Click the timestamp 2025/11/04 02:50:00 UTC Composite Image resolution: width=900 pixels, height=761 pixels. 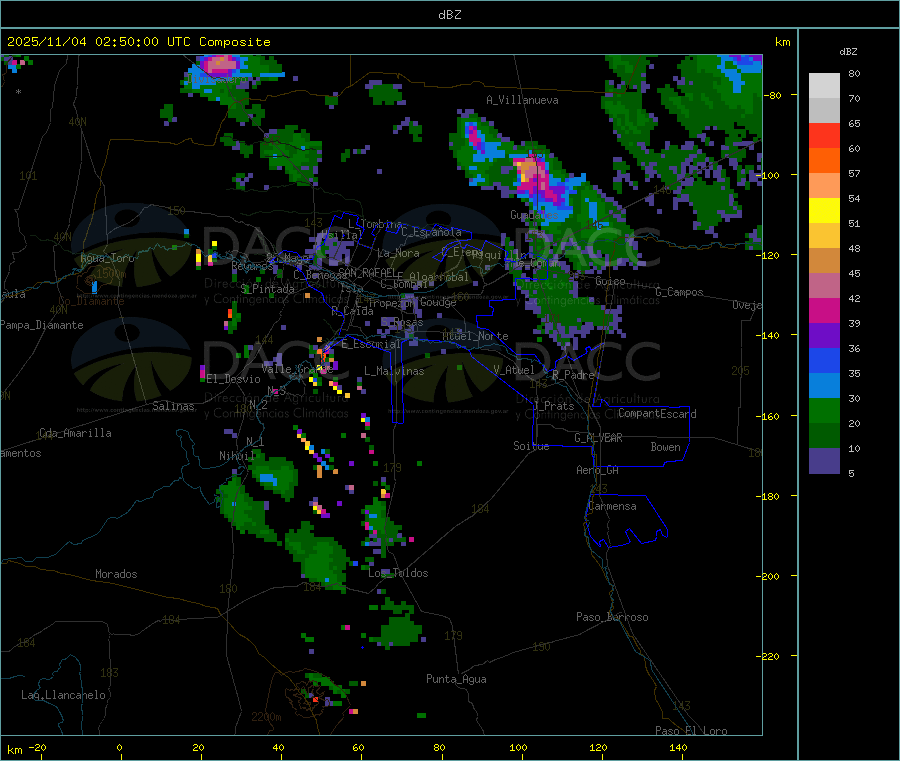[138, 42]
